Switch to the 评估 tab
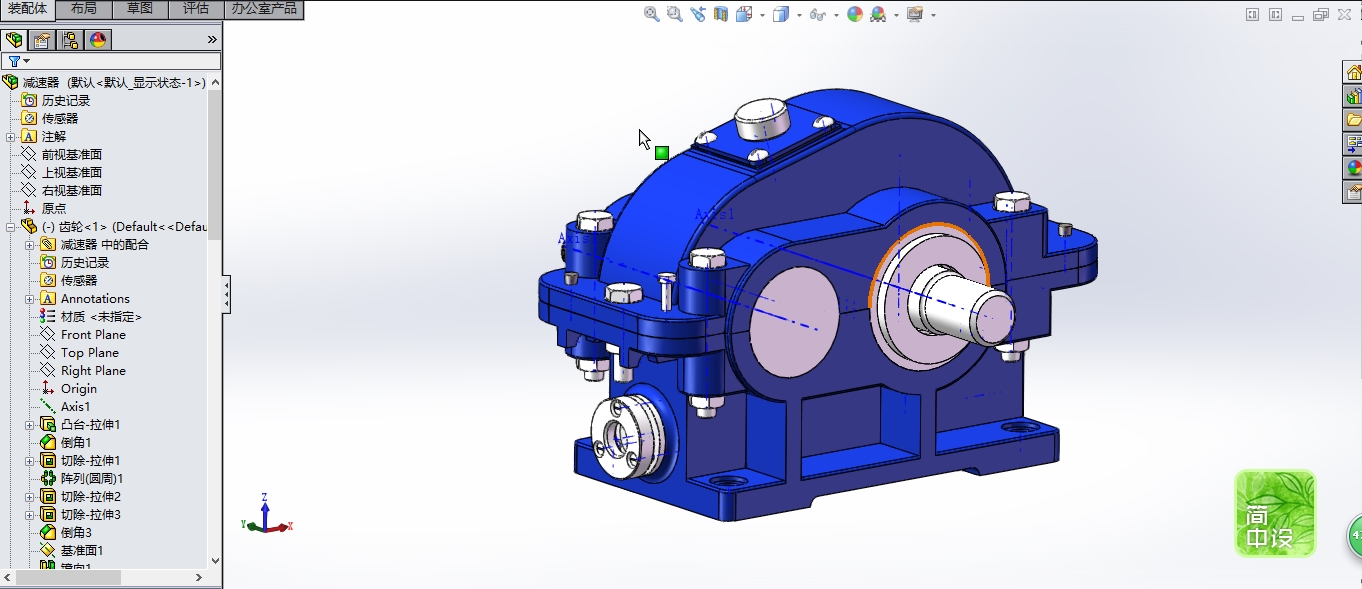1362x589 pixels. coord(196,9)
